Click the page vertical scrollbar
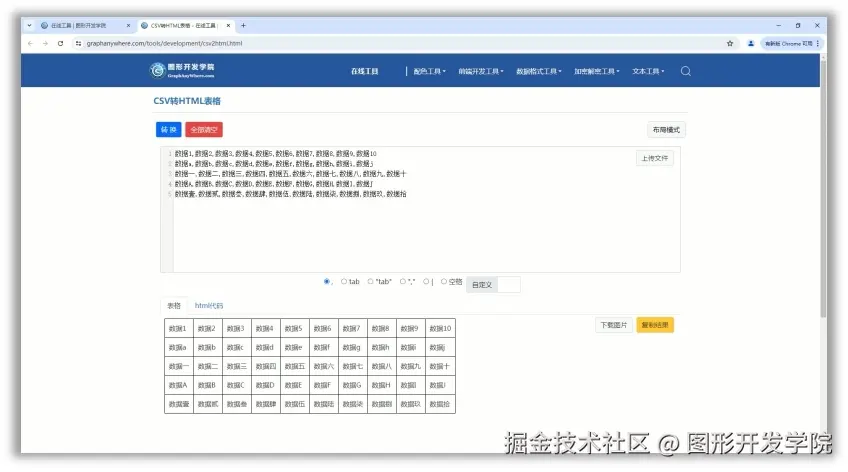 point(823,187)
